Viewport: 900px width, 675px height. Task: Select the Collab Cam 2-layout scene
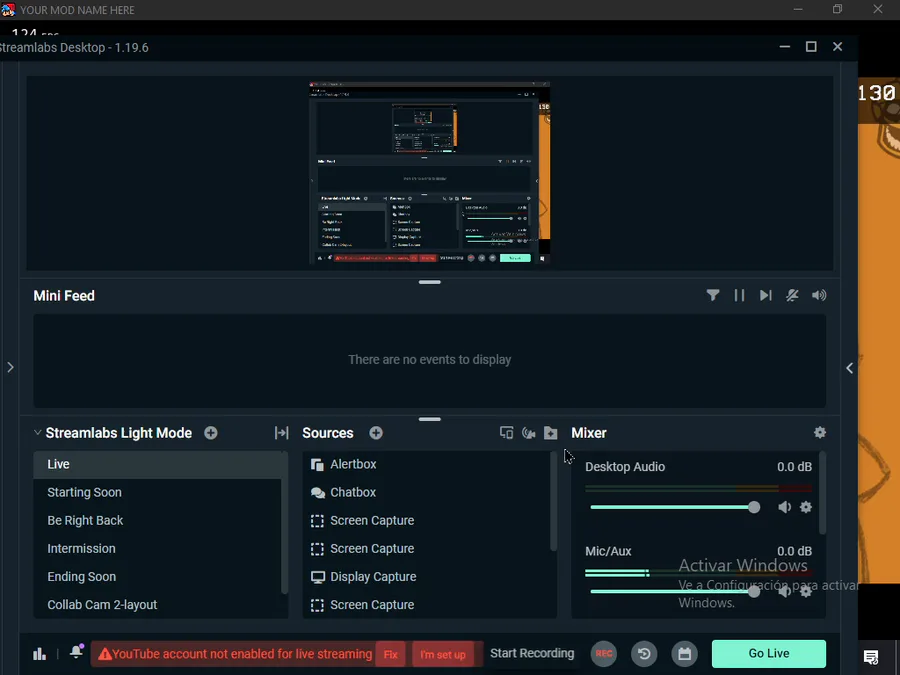coord(157,605)
